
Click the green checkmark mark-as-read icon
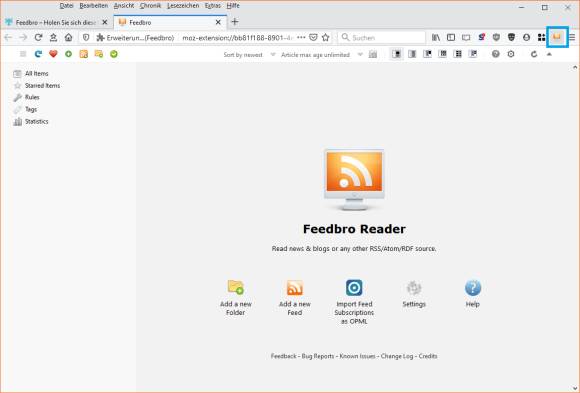[x=114, y=54]
